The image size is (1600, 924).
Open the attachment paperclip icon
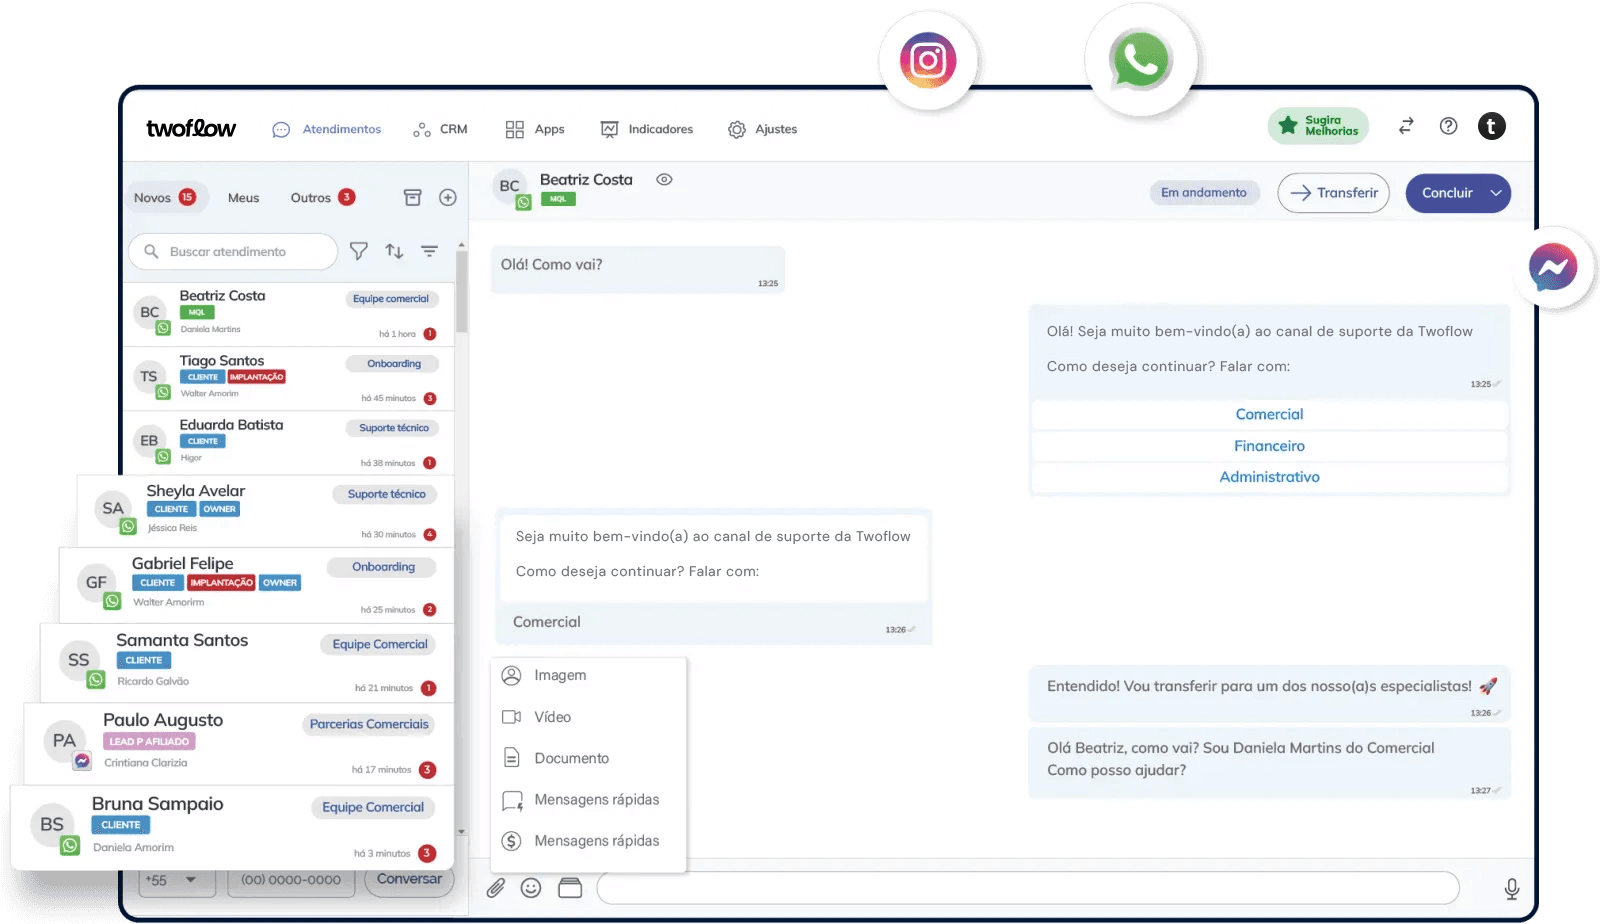click(x=495, y=888)
